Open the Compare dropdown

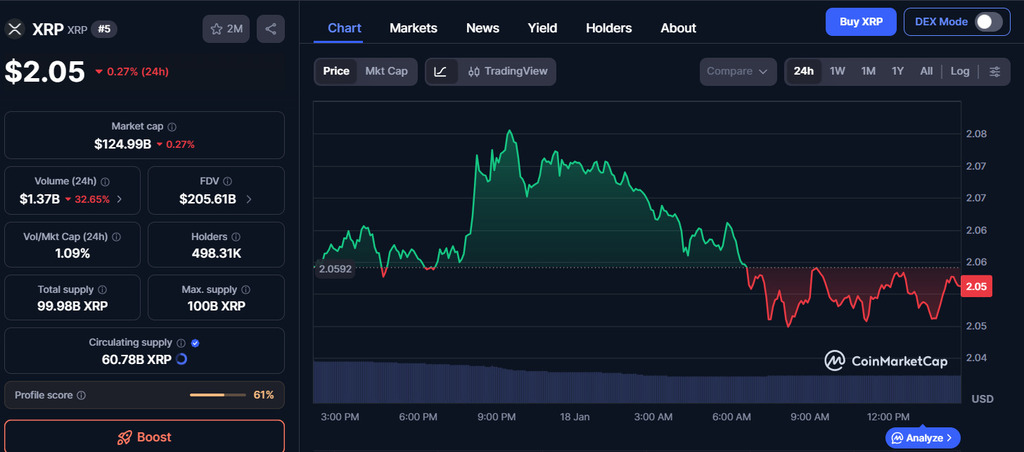point(738,71)
